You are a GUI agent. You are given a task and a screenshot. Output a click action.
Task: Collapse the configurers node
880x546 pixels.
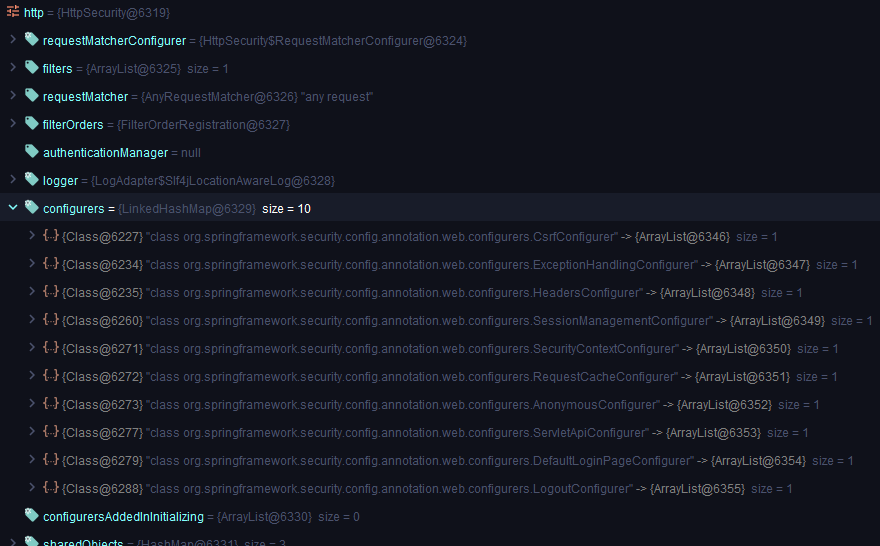tap(12, 208)
